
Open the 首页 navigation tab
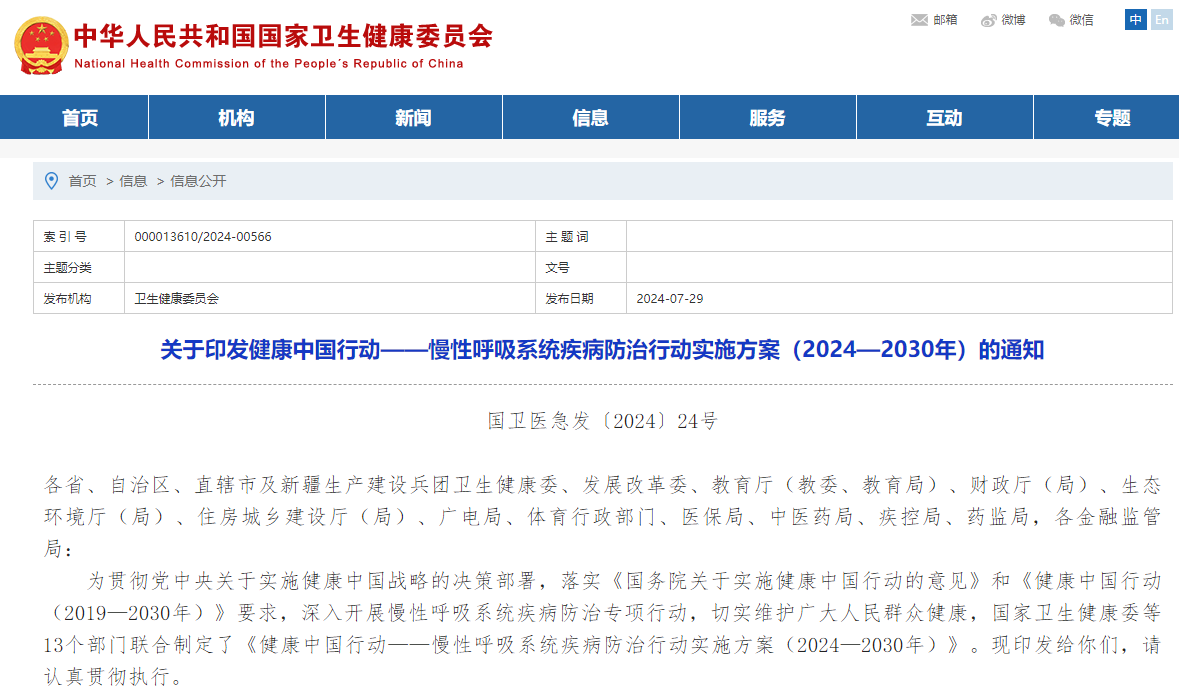[x=80, y=118]
